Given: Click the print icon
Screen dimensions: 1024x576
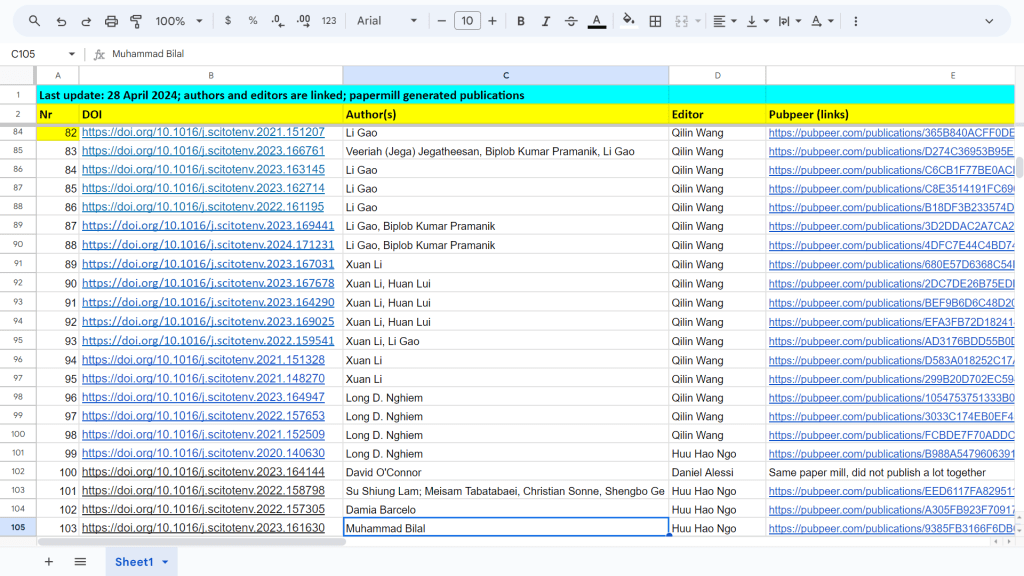Looking at the screenshot, I should [x=111, y=21].
